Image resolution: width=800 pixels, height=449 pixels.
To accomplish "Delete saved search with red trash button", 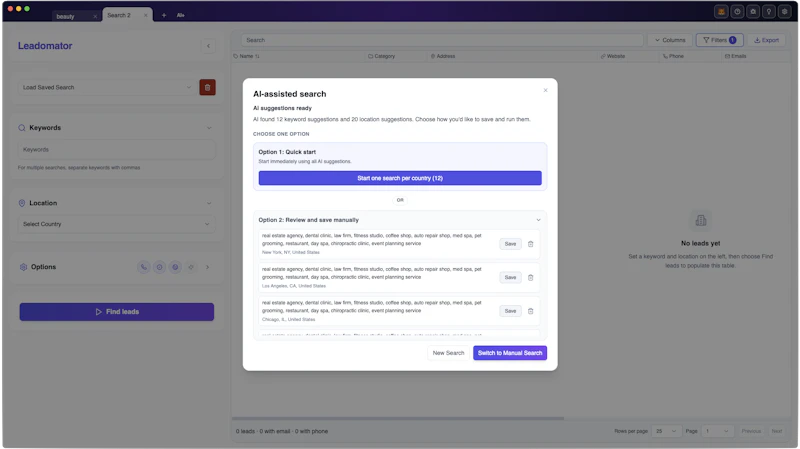I will 207,87.
